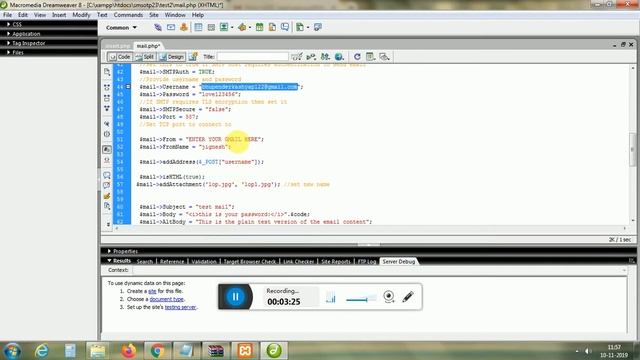Viewport: 640px width, 360px height.
Task: Open the Common insert category dropdown
Action: (x=121, y=28)
